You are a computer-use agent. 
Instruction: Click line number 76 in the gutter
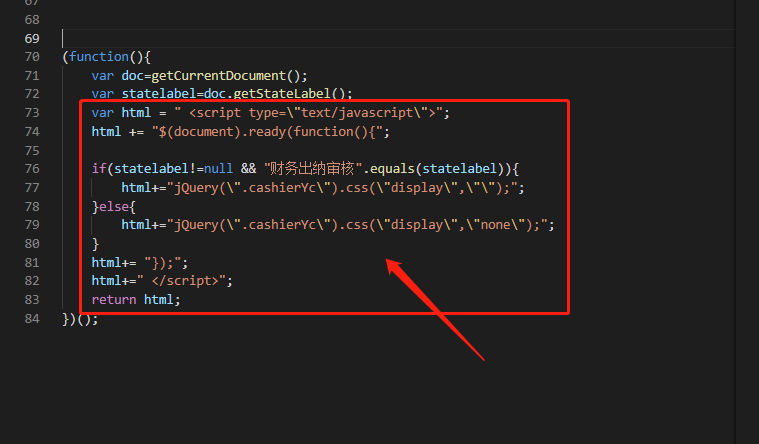tap(32, 169)
